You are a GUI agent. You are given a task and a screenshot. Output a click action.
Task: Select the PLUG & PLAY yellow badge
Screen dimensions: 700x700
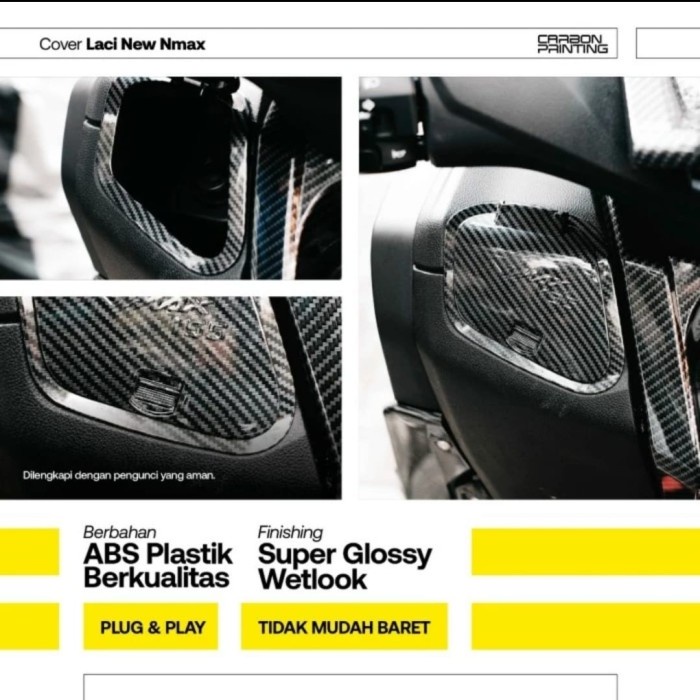tap(151, 626)
